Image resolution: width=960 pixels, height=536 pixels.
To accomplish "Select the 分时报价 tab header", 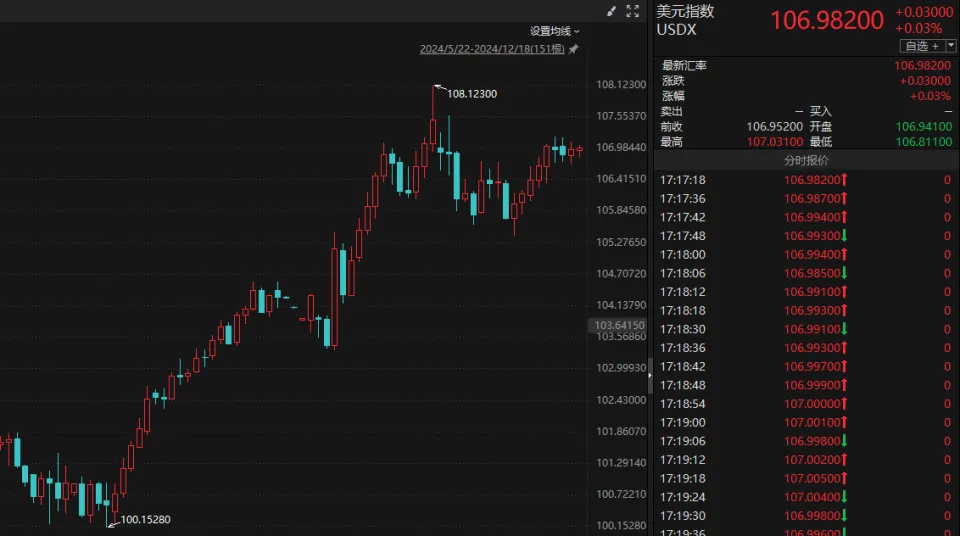I will pos(805,160).
